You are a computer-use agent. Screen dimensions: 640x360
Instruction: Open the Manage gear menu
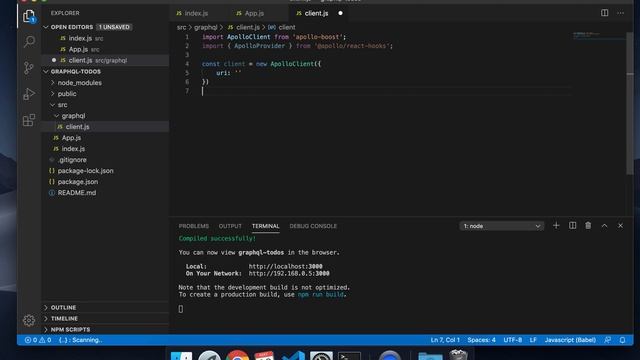[x=29, y=320]
